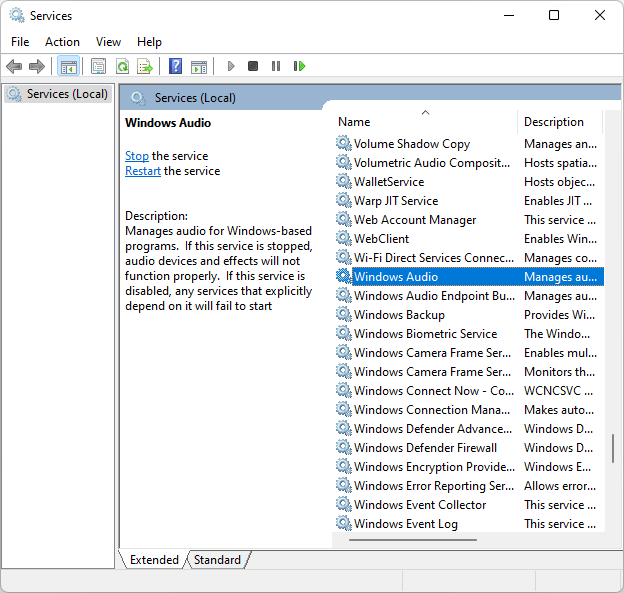Open the Properties toolbar icon
Image resolution: width=624 pixels, height=593 pixels.
(98, 66)
